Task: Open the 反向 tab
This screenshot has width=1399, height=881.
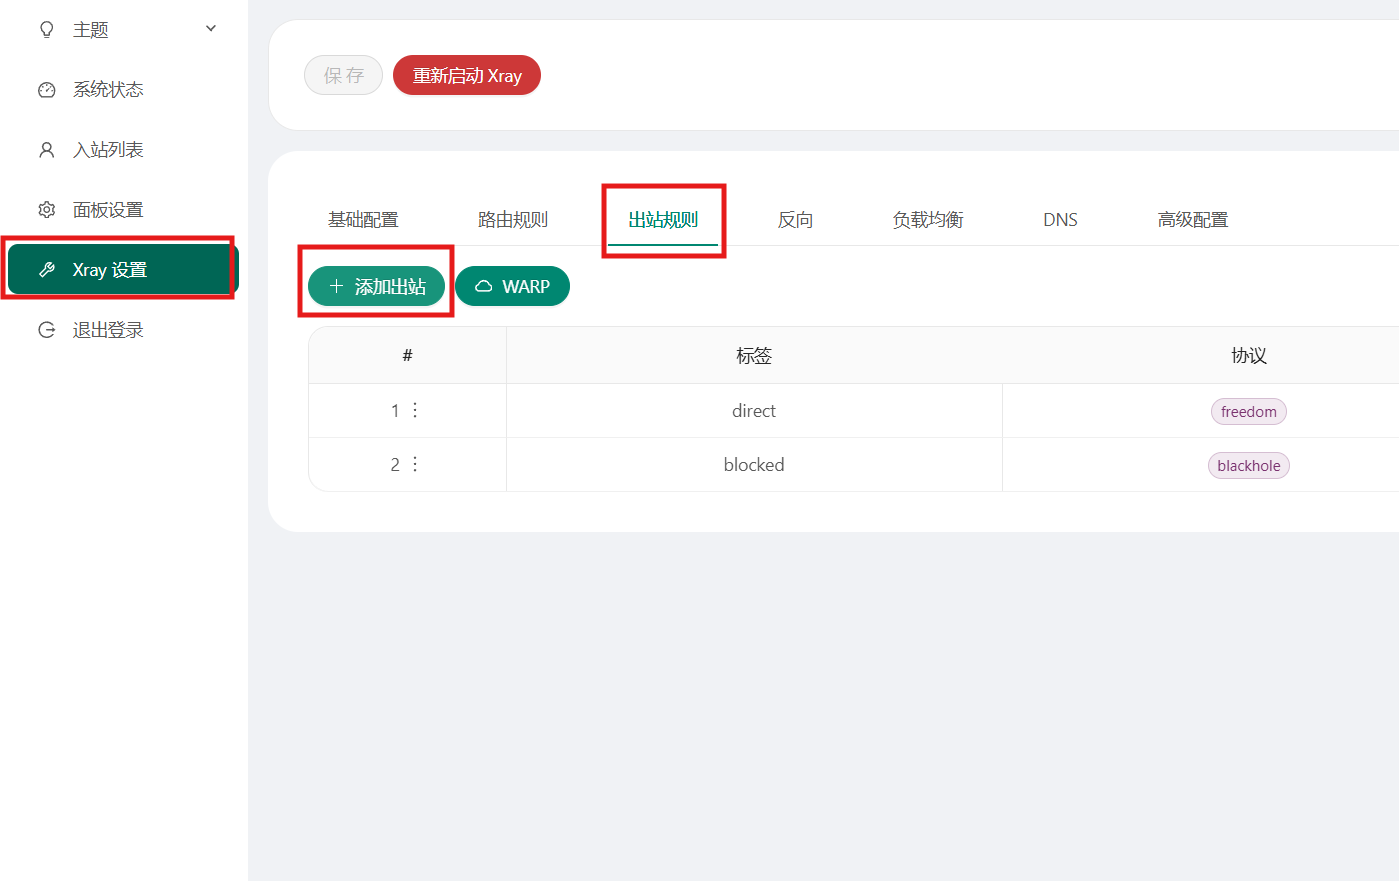Action: [x=795, y=219]
